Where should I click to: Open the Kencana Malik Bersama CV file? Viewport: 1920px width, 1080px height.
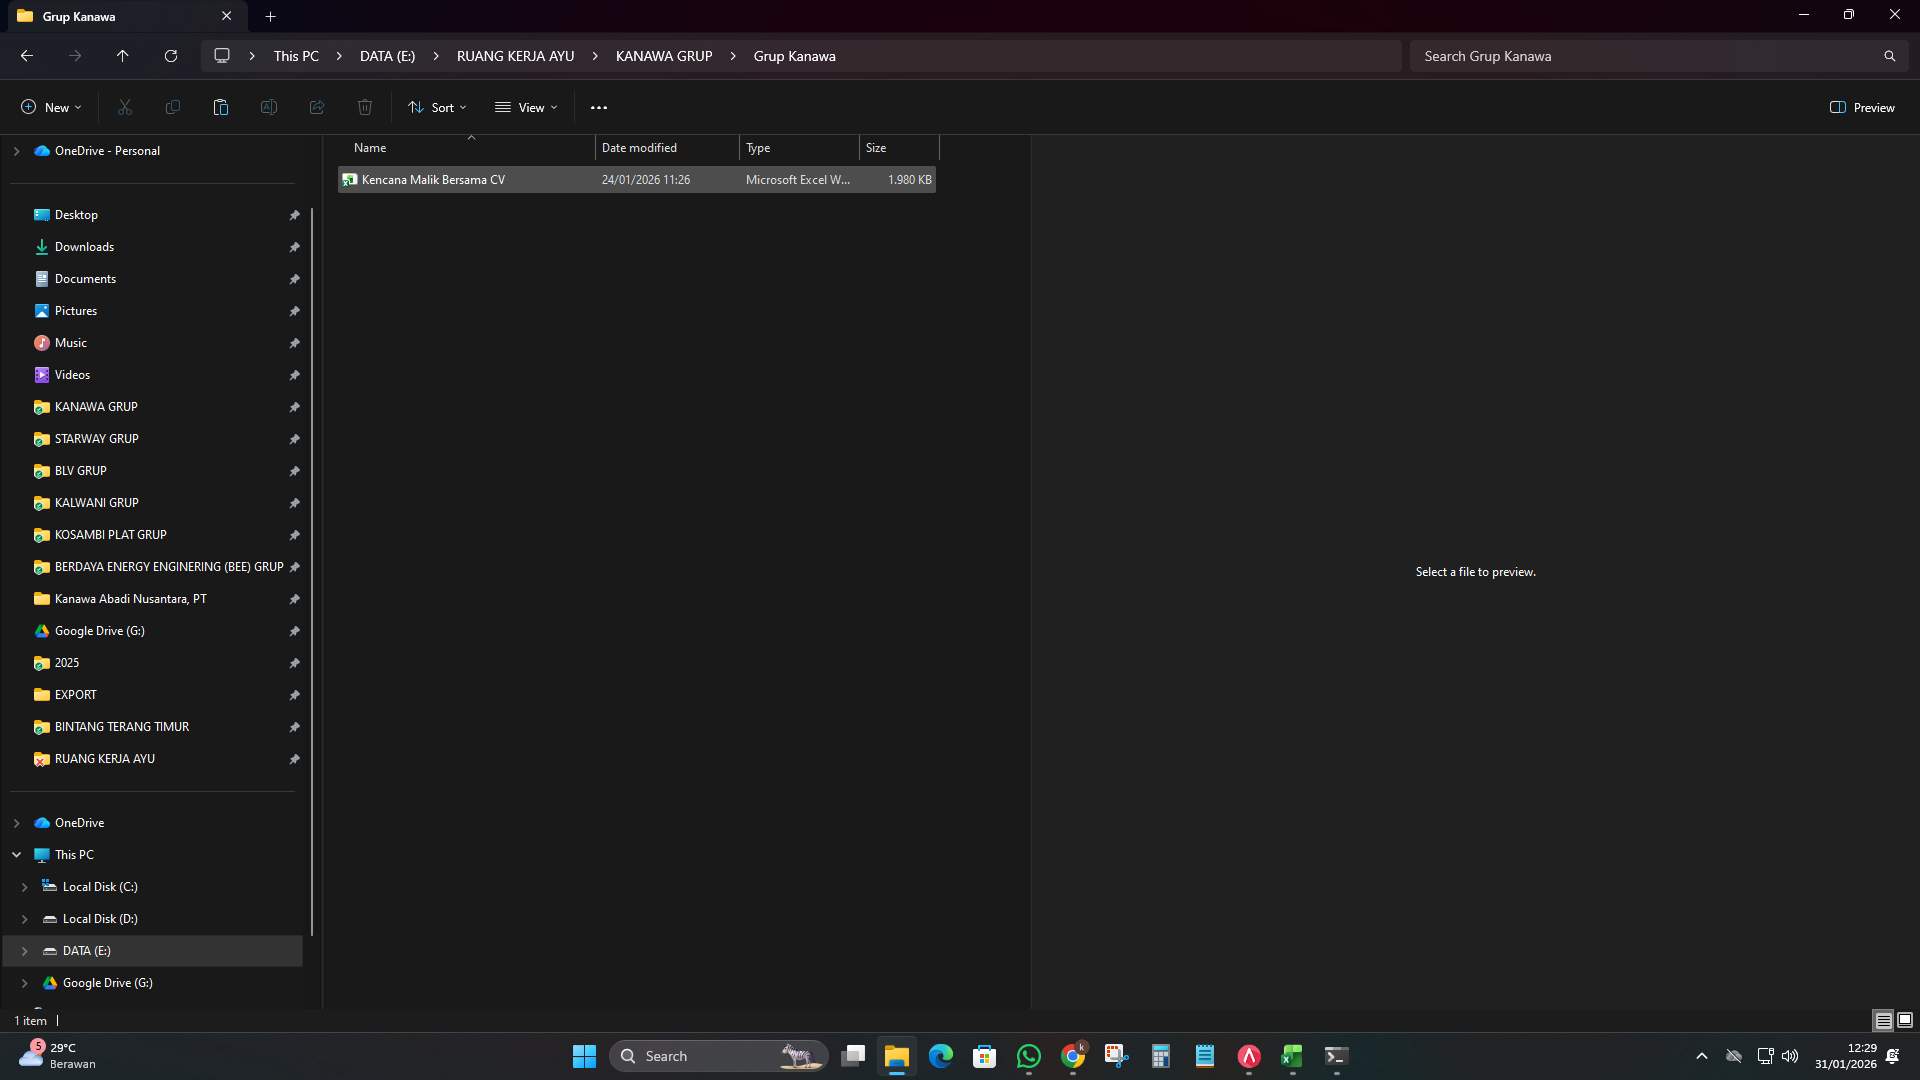[x=433, y=179]
